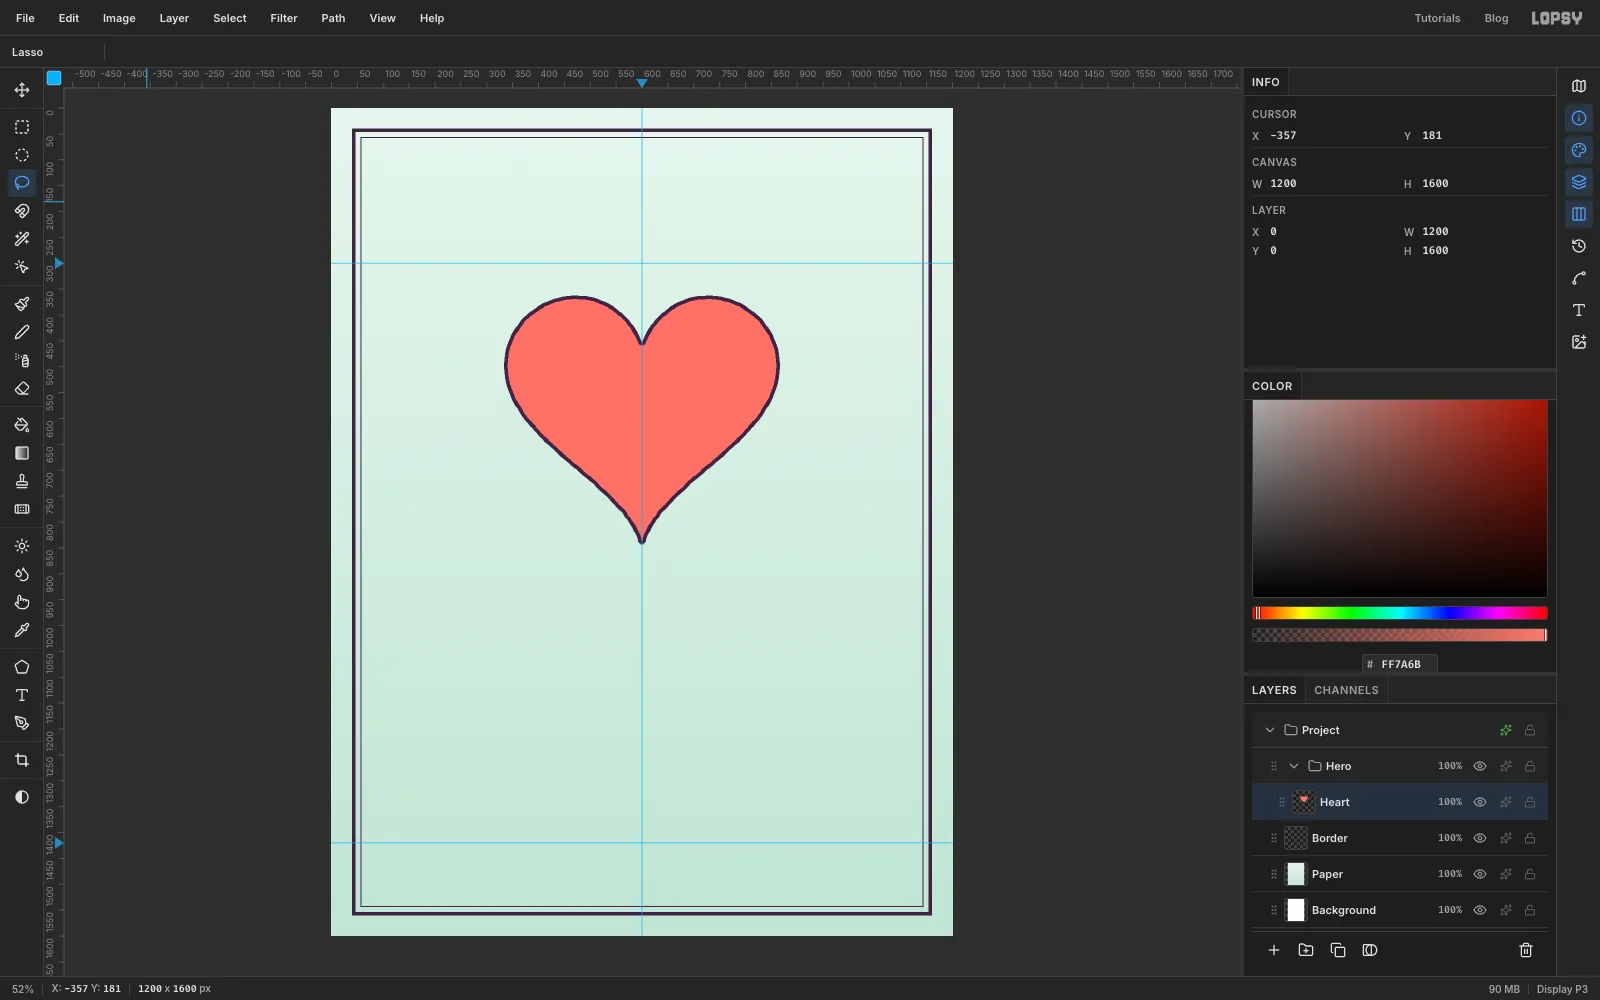Select the Pen path tool
The width and height of the screenshot is (1600, 1000).
[x=22, y=723]
